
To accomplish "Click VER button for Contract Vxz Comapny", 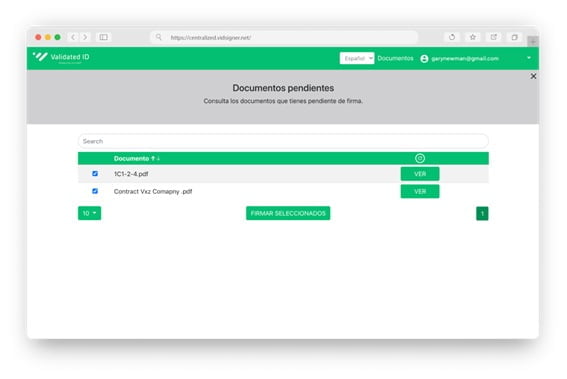I will coord(420,191).
